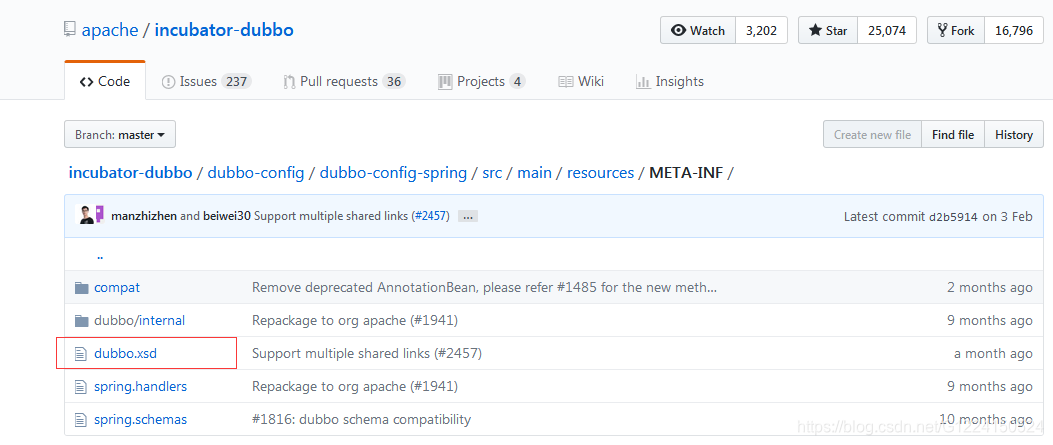Go to src breadcrumb folder

(492, 172)
